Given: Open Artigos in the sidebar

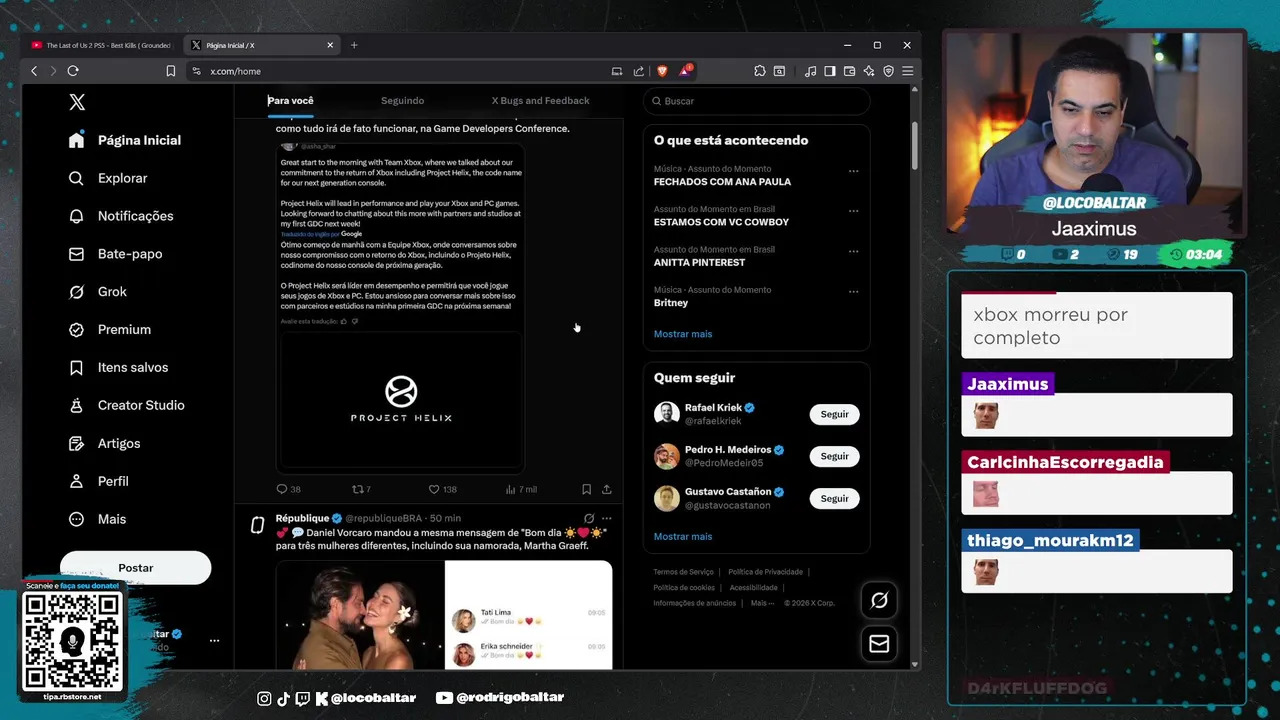Looking at the screenshot, I should (104, 444).
